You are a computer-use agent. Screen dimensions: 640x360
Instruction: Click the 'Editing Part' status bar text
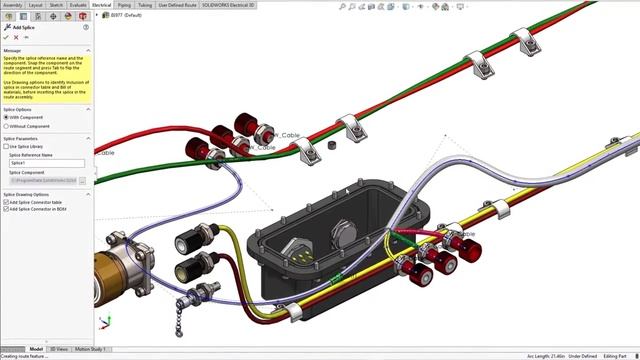615,356
